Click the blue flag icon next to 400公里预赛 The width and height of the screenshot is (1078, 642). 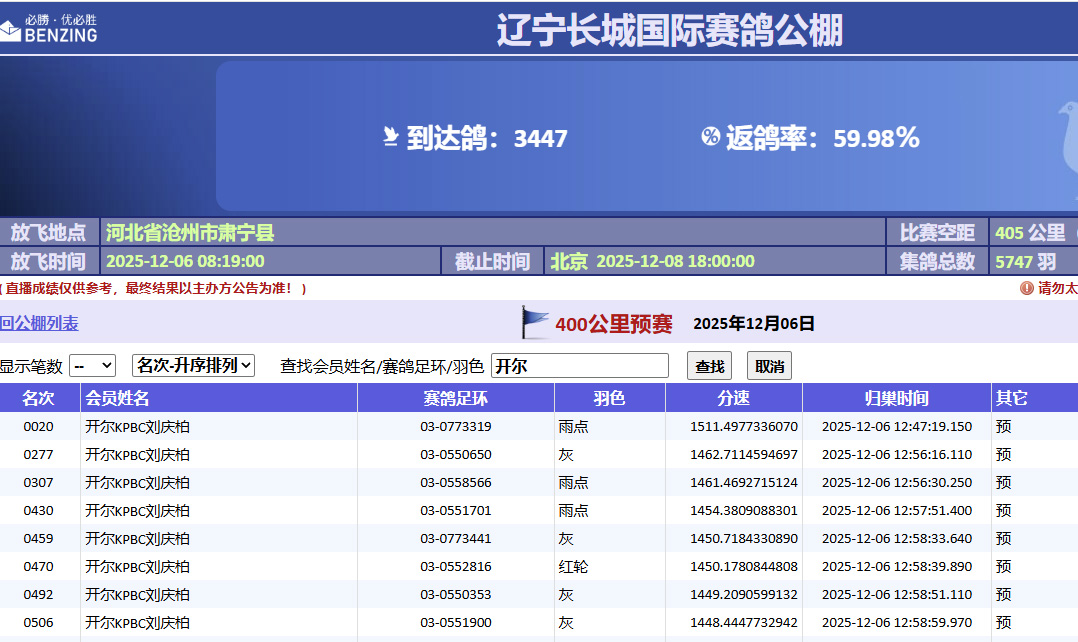[536, 323]
